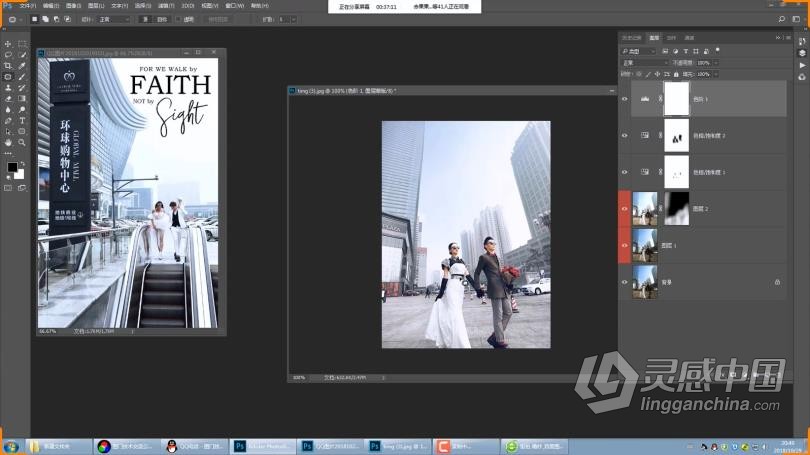Image resolution: width=810 pixels, height=455 pixels.
Task: Open the 滤镜 menu
Action: click(166, 6)
